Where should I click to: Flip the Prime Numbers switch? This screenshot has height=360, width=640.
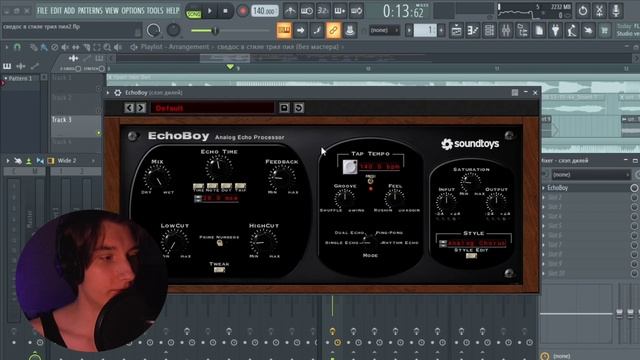pos(220,243)
